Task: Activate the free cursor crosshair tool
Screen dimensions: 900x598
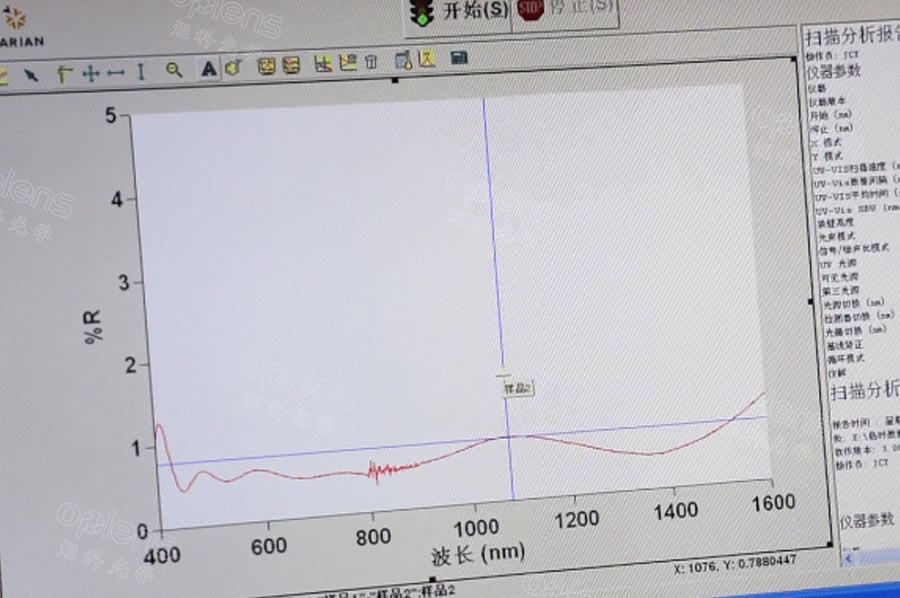Action: pos(89,72)
